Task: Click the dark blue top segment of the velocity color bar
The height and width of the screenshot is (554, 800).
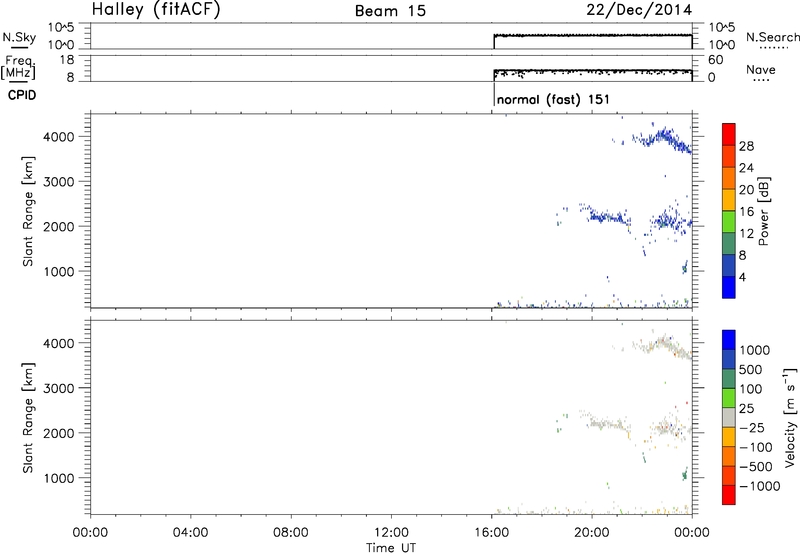Action: 729,340
